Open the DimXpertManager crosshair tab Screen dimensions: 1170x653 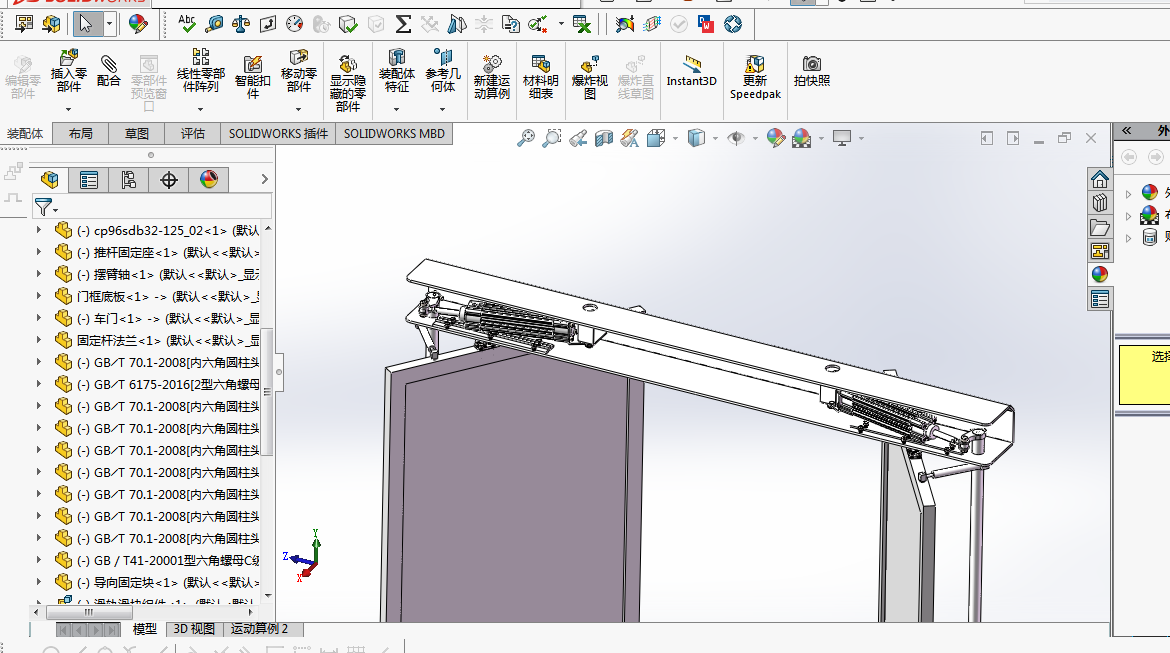click(169, 180)
